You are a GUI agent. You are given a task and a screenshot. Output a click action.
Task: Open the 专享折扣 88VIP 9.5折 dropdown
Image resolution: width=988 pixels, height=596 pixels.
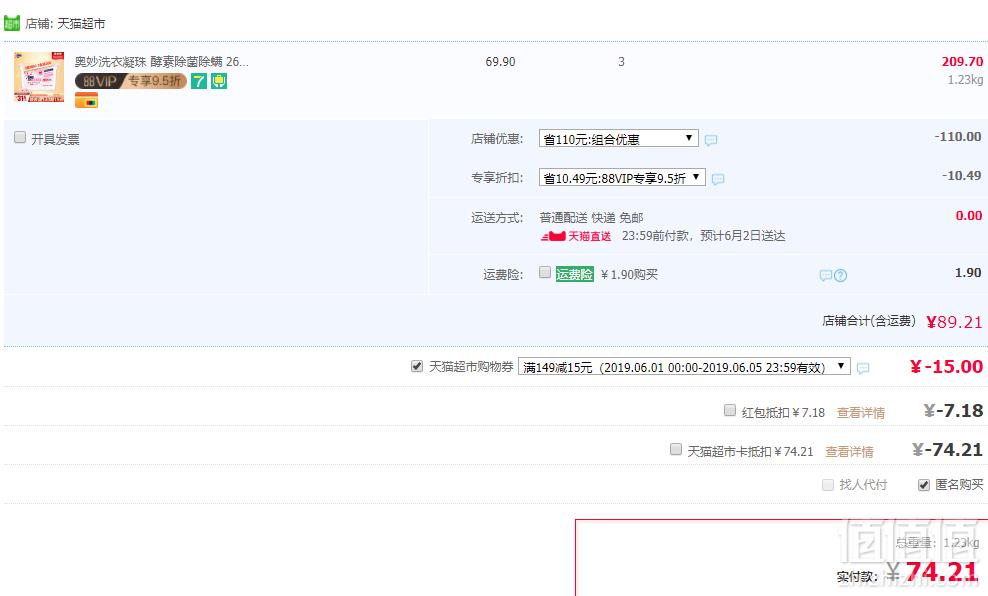[x=622, y=178]
